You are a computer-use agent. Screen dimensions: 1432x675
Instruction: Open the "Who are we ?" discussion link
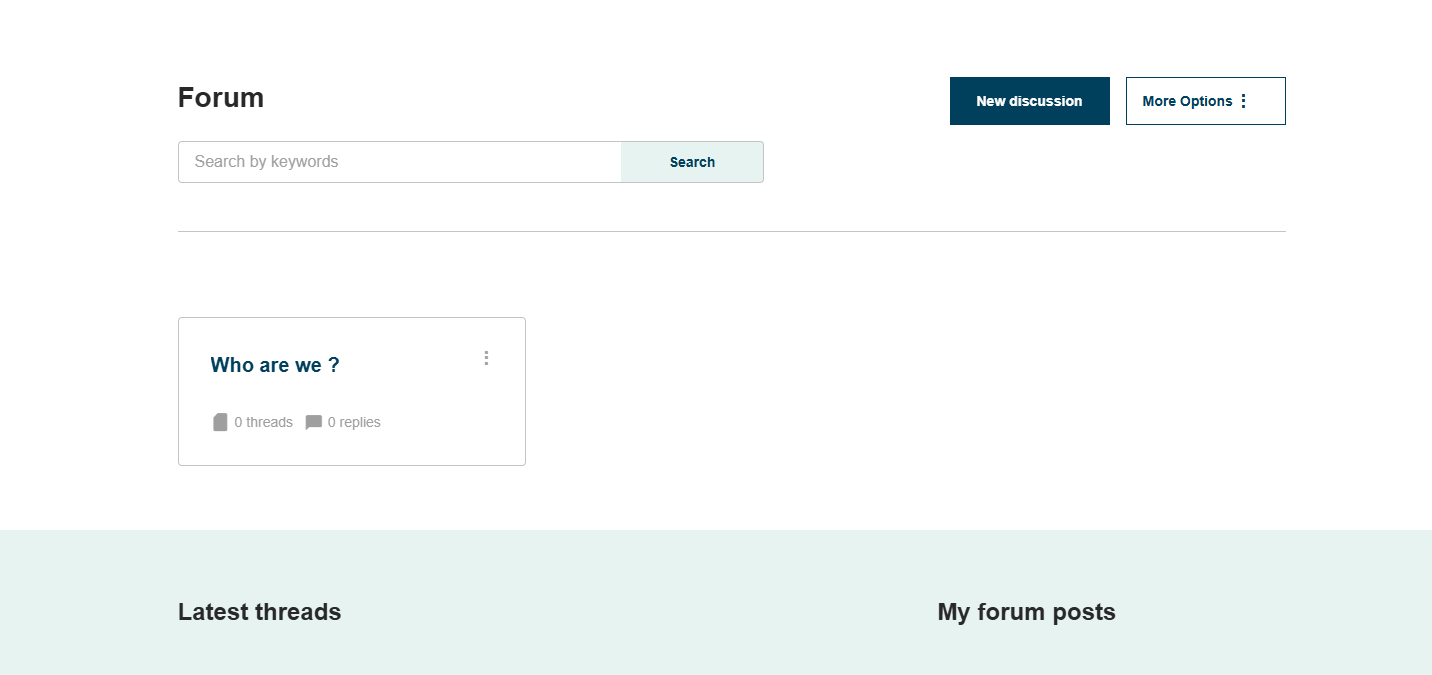pos(274,365)
